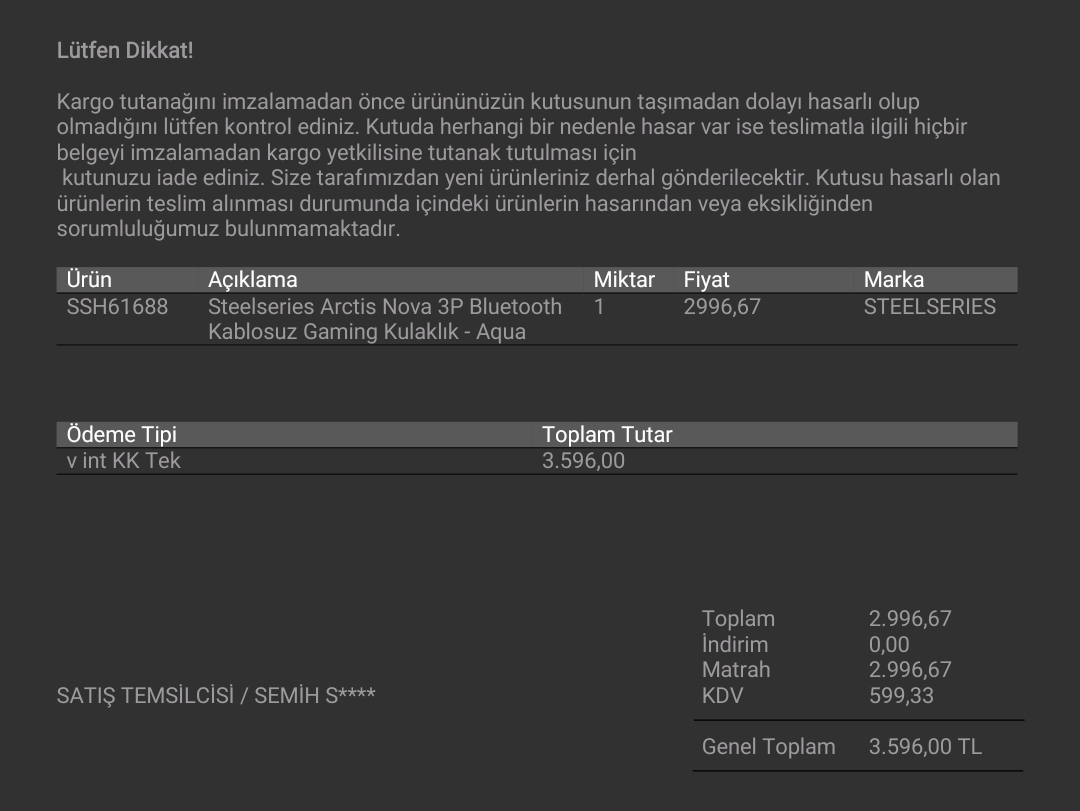Click total amount 3.596,00 in payment table

(583, 460)
